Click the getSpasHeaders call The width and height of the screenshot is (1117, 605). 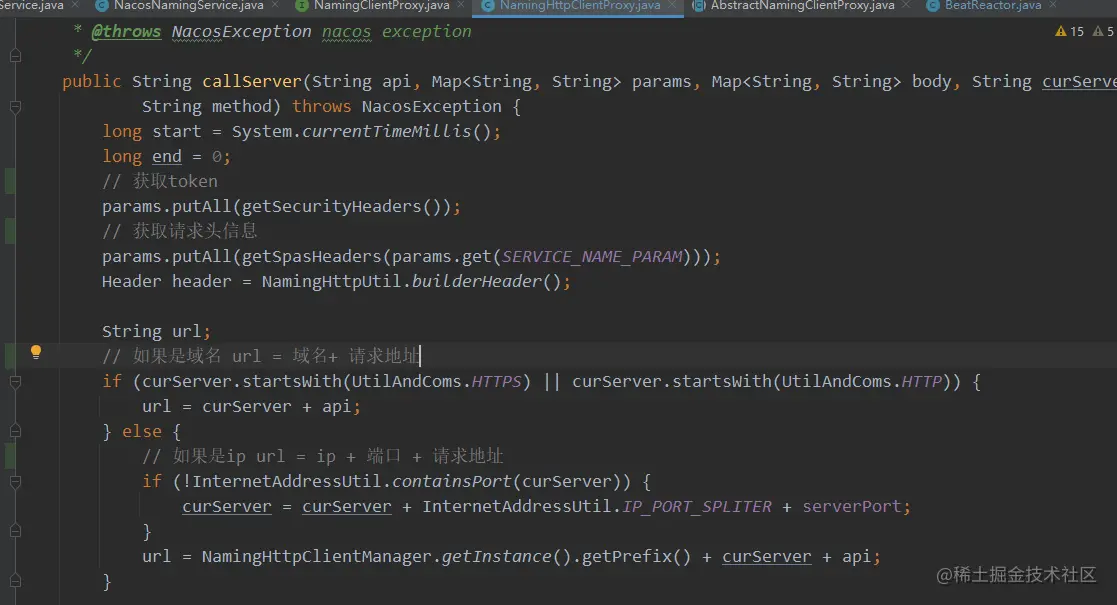click(x=312, y=256)
